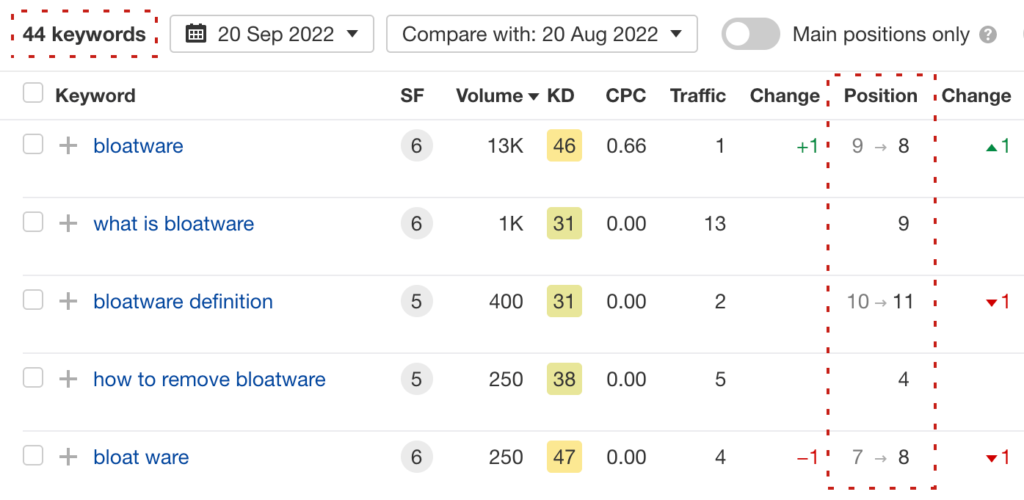Open the bloatware definition keyword link

[183, 301]
